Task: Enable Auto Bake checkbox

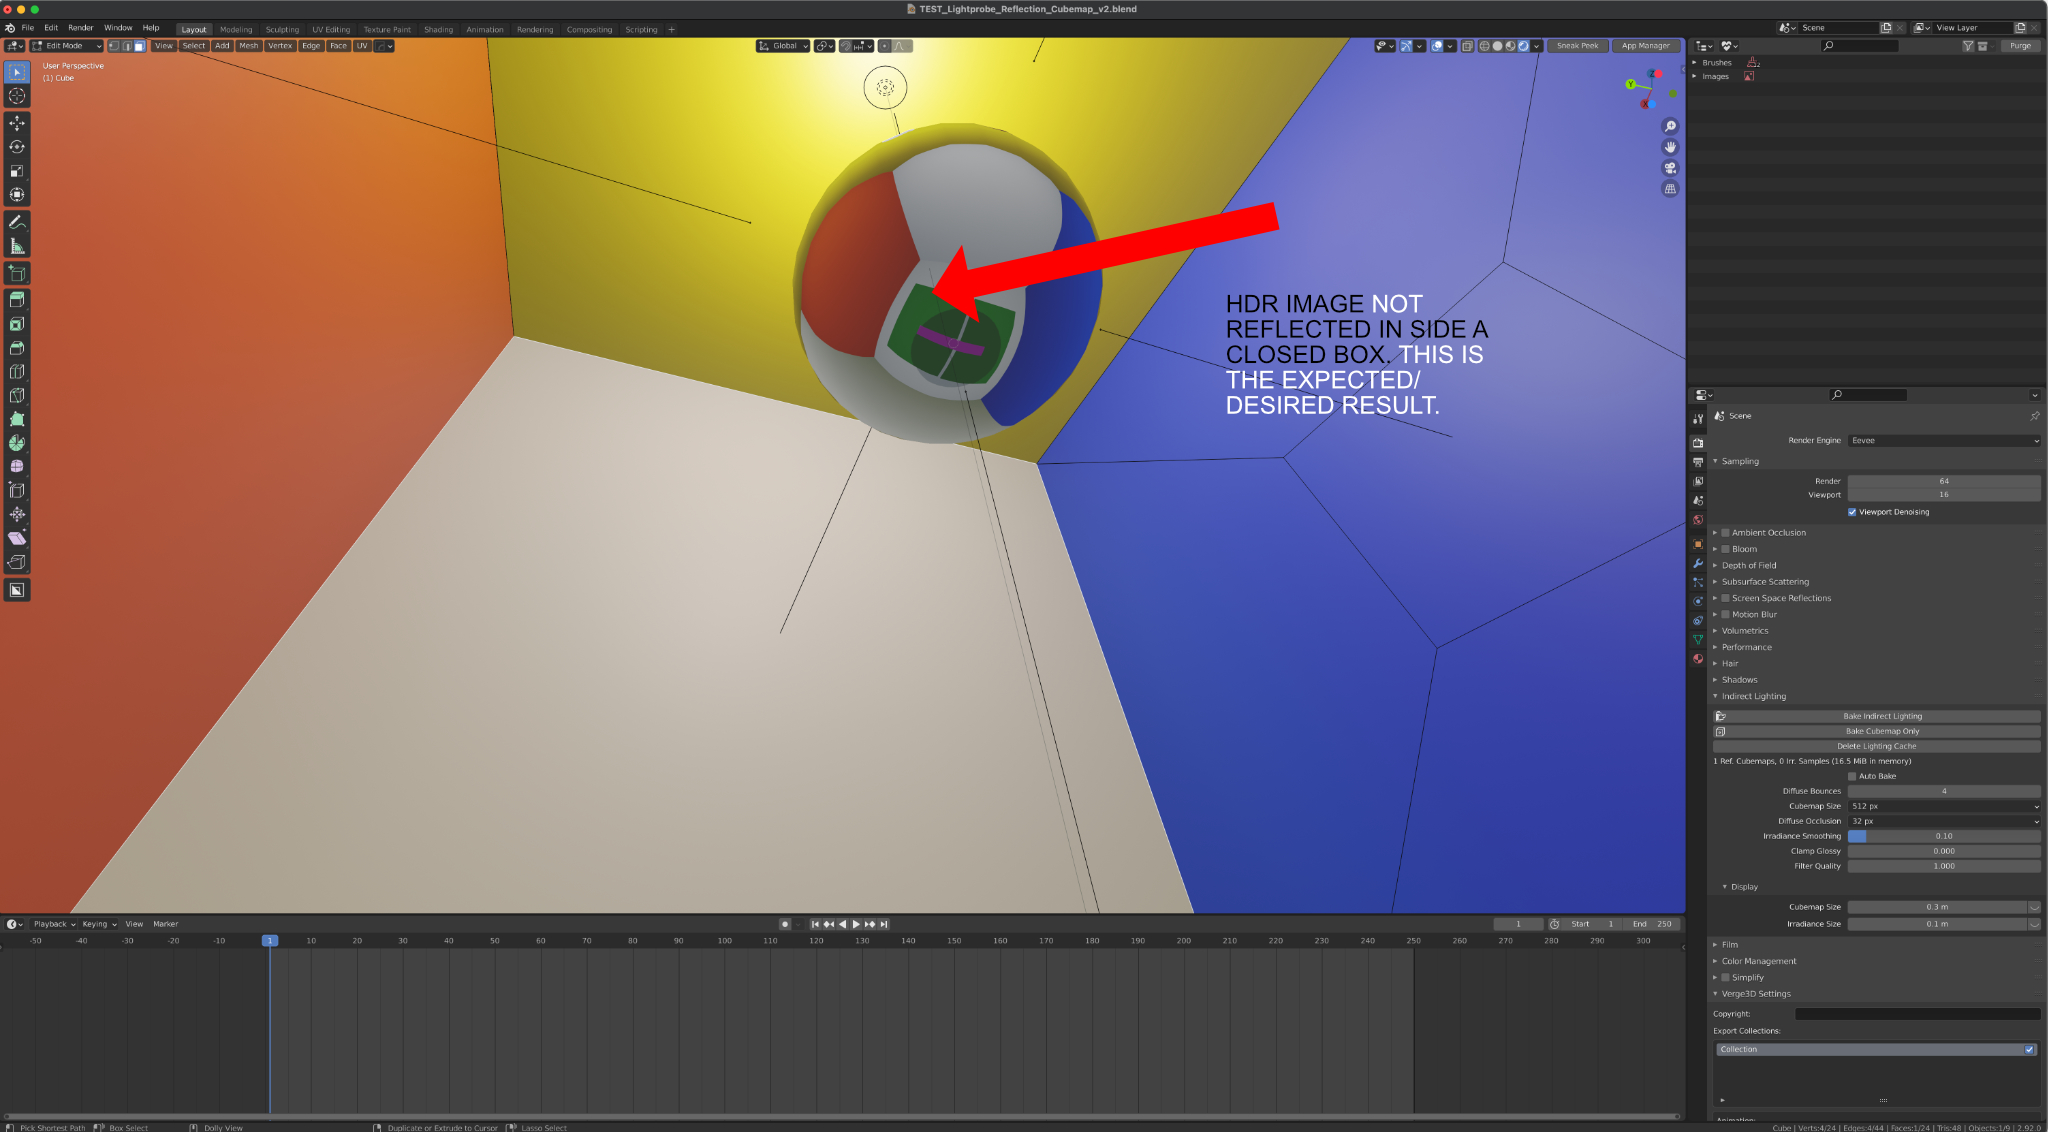Action: [x=1852, y=776]
